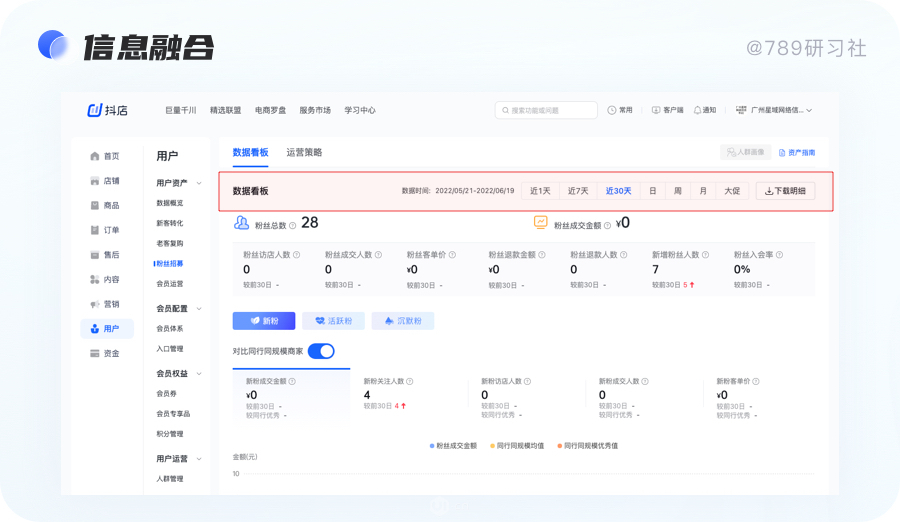Select the 近30天 time range

click(619, 191)
